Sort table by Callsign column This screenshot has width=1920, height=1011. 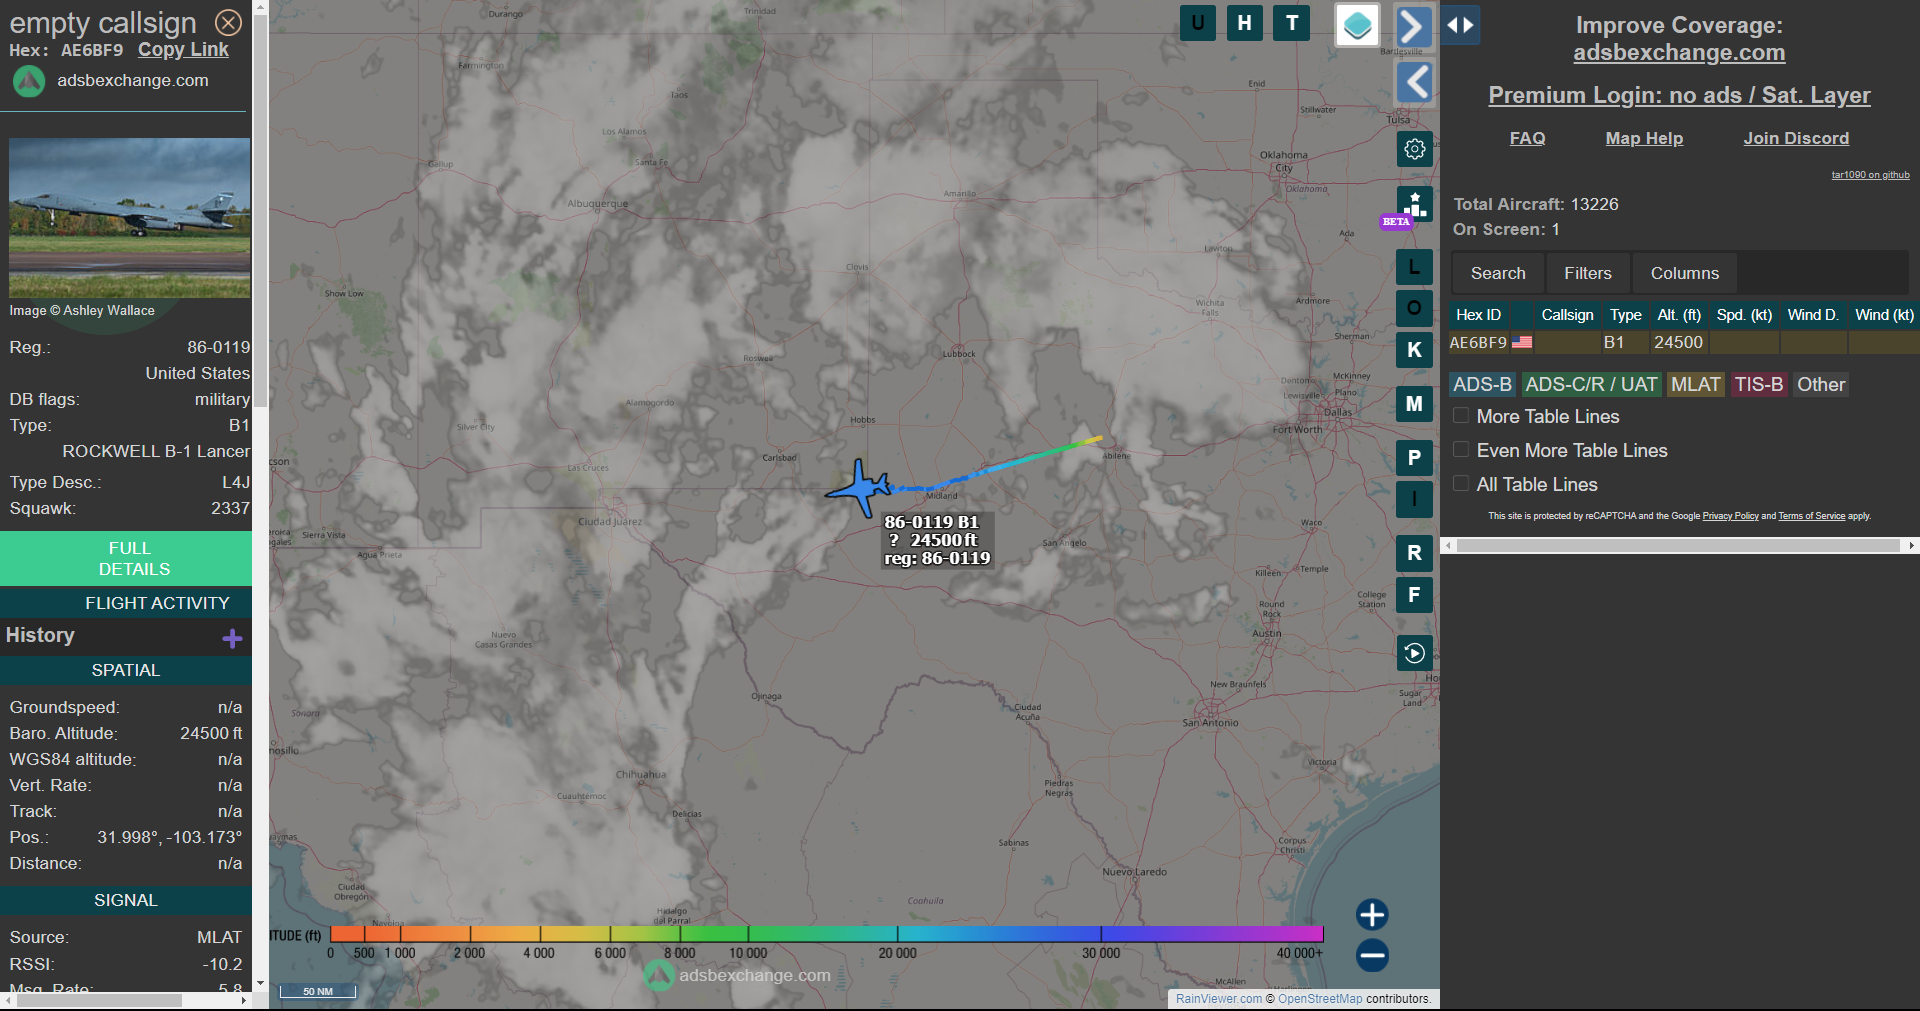coord(1567,315)
